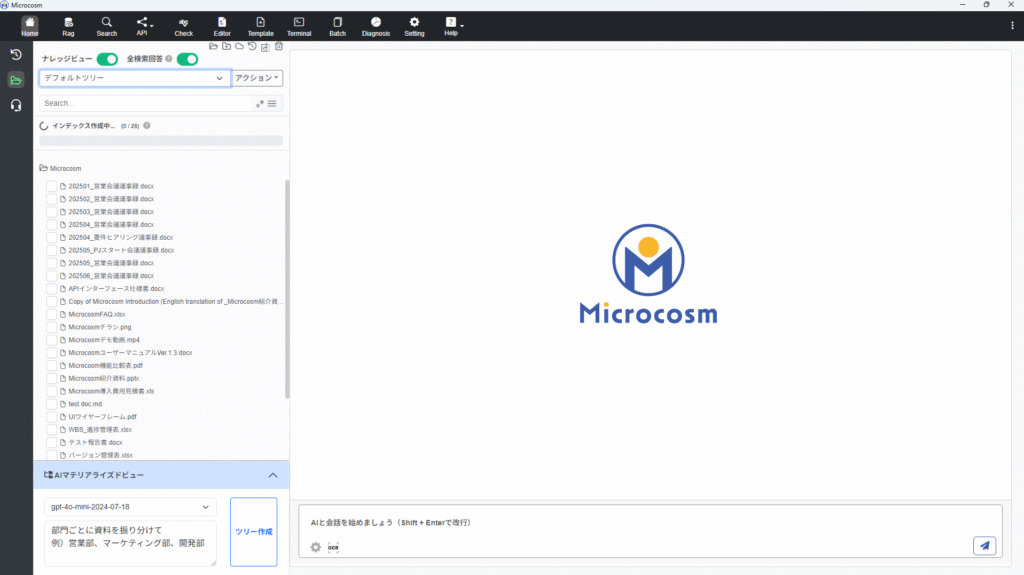The width and height of the screenshot is (1024, 575).
Task: Send message with paper plane icon
Action: 984,545
